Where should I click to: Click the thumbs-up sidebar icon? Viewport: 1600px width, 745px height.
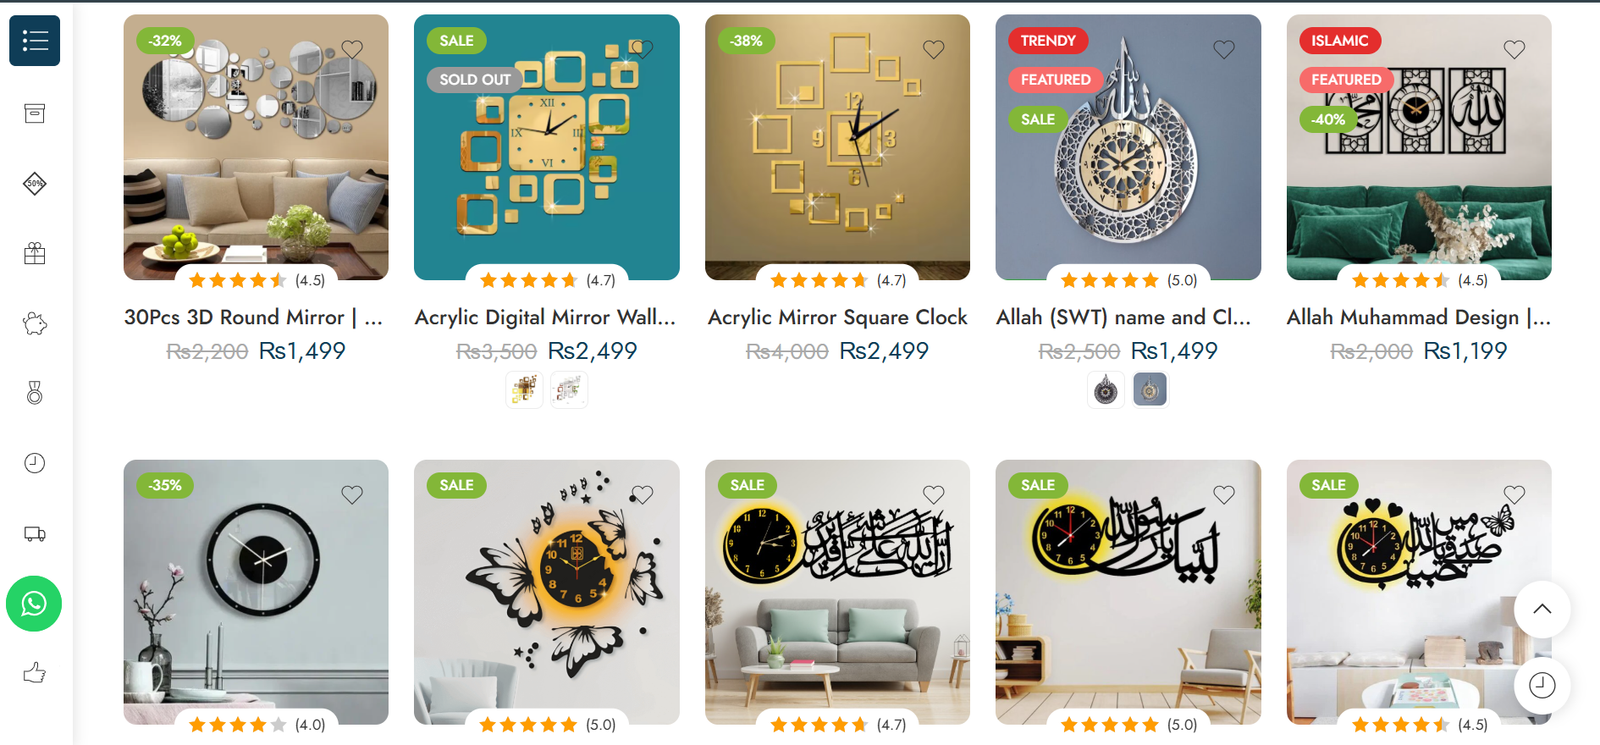[35, 673]
